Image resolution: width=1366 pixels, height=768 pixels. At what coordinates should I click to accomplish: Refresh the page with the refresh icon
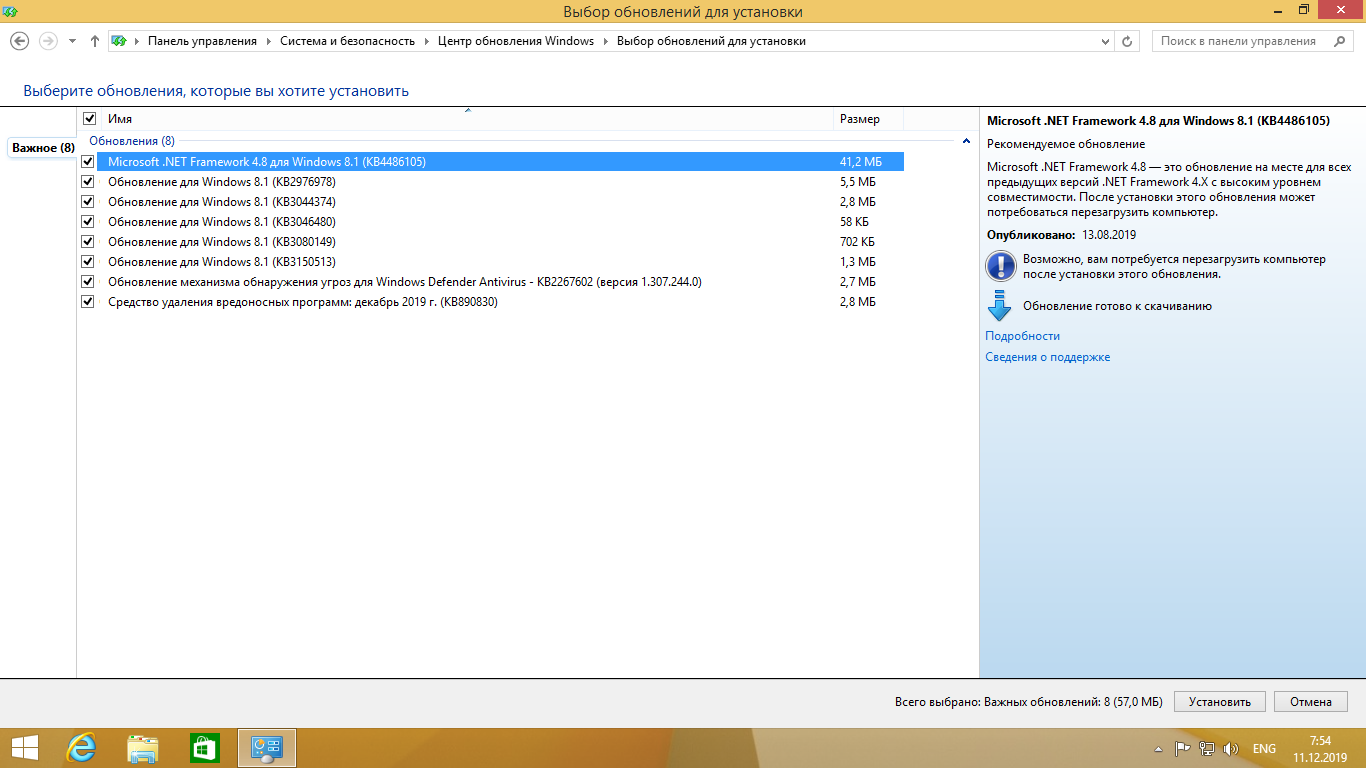[x=1128, y=42]
